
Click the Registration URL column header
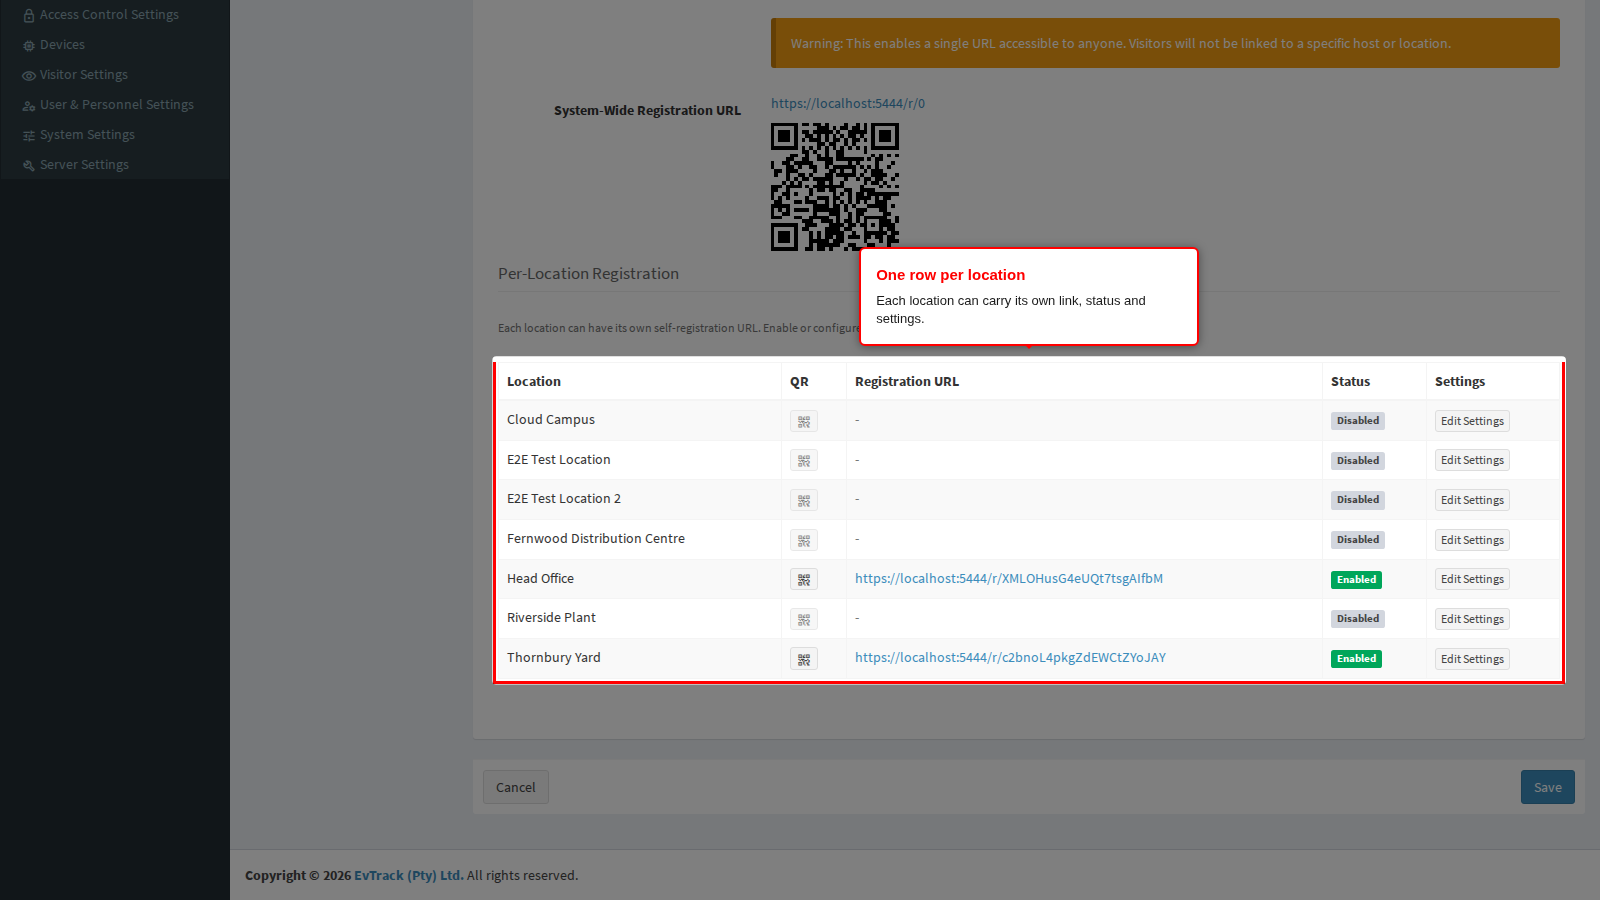click(907, 382)
